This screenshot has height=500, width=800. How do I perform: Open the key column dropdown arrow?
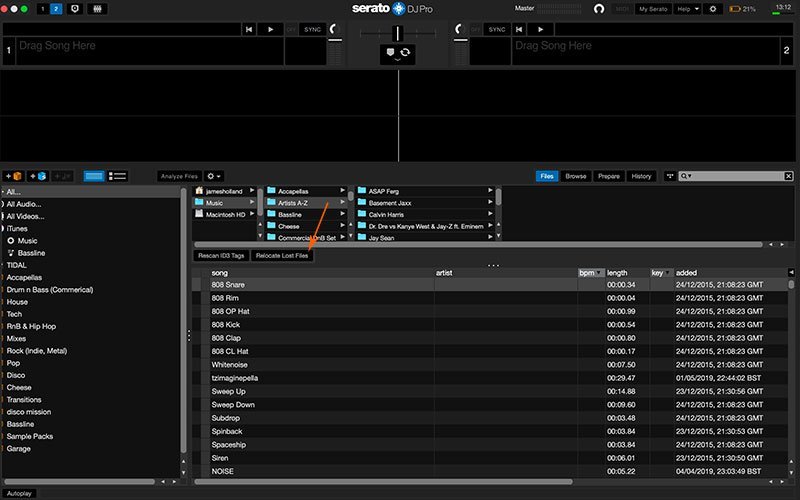(667, 273)
